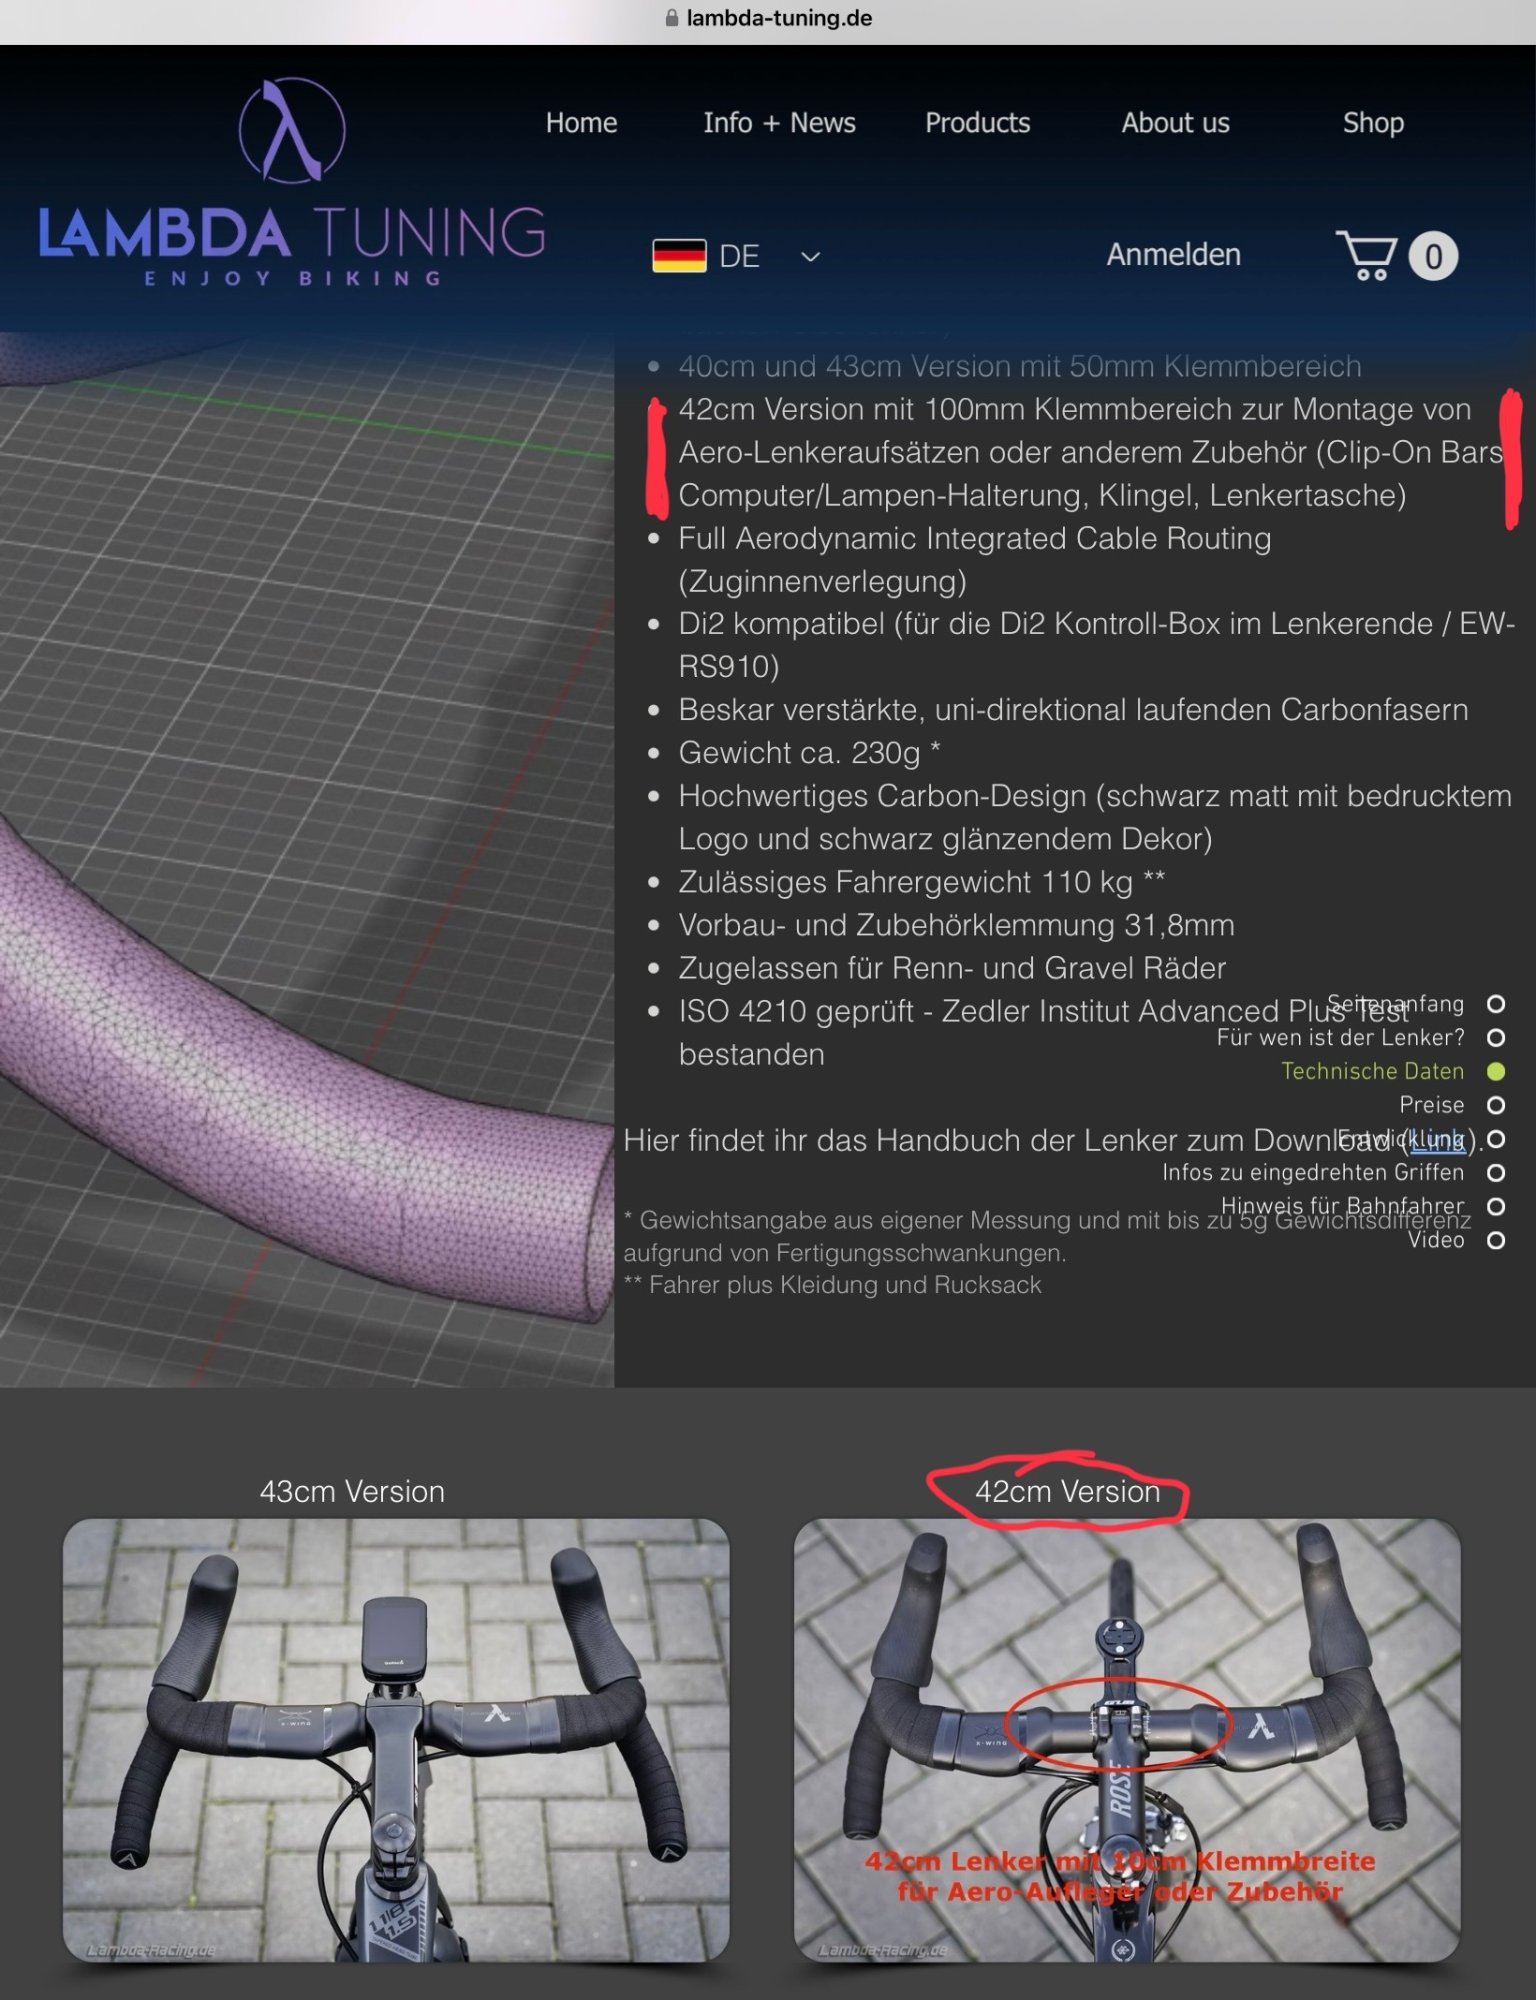Click the Lambda Tuning logo
1536x2000 pixels.
point(291,184)
